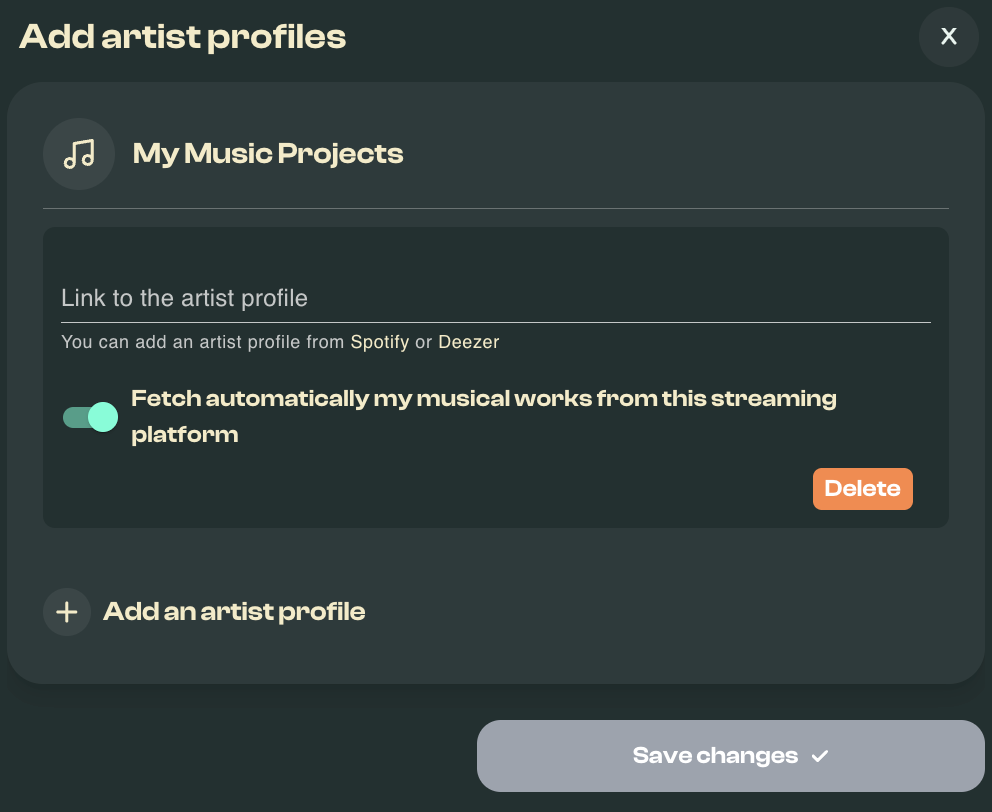Image resolution: width=992 pixels, height=812 pixels.
Task: Click the mint green toggle knob
Action: (x=102, y=417)
